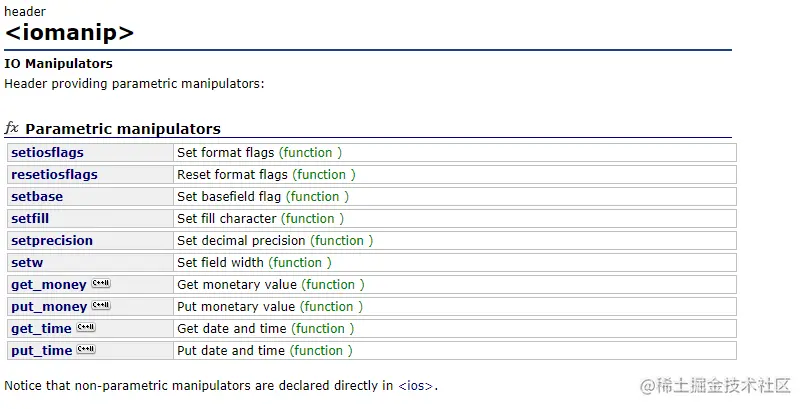Click the <ios> header link in the notice
Viewport: 805px width, 409px height.
click(x=416, y=385)
